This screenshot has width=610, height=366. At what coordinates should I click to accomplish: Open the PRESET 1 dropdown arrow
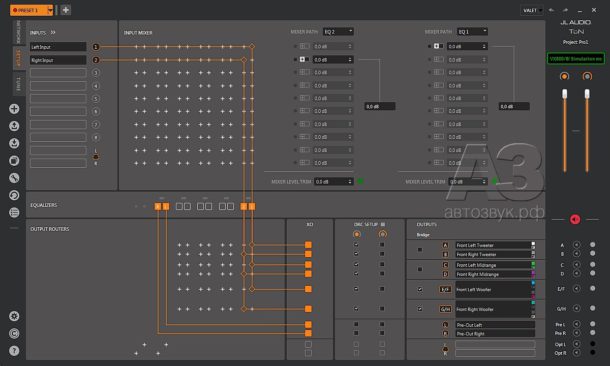pos(50,10)
